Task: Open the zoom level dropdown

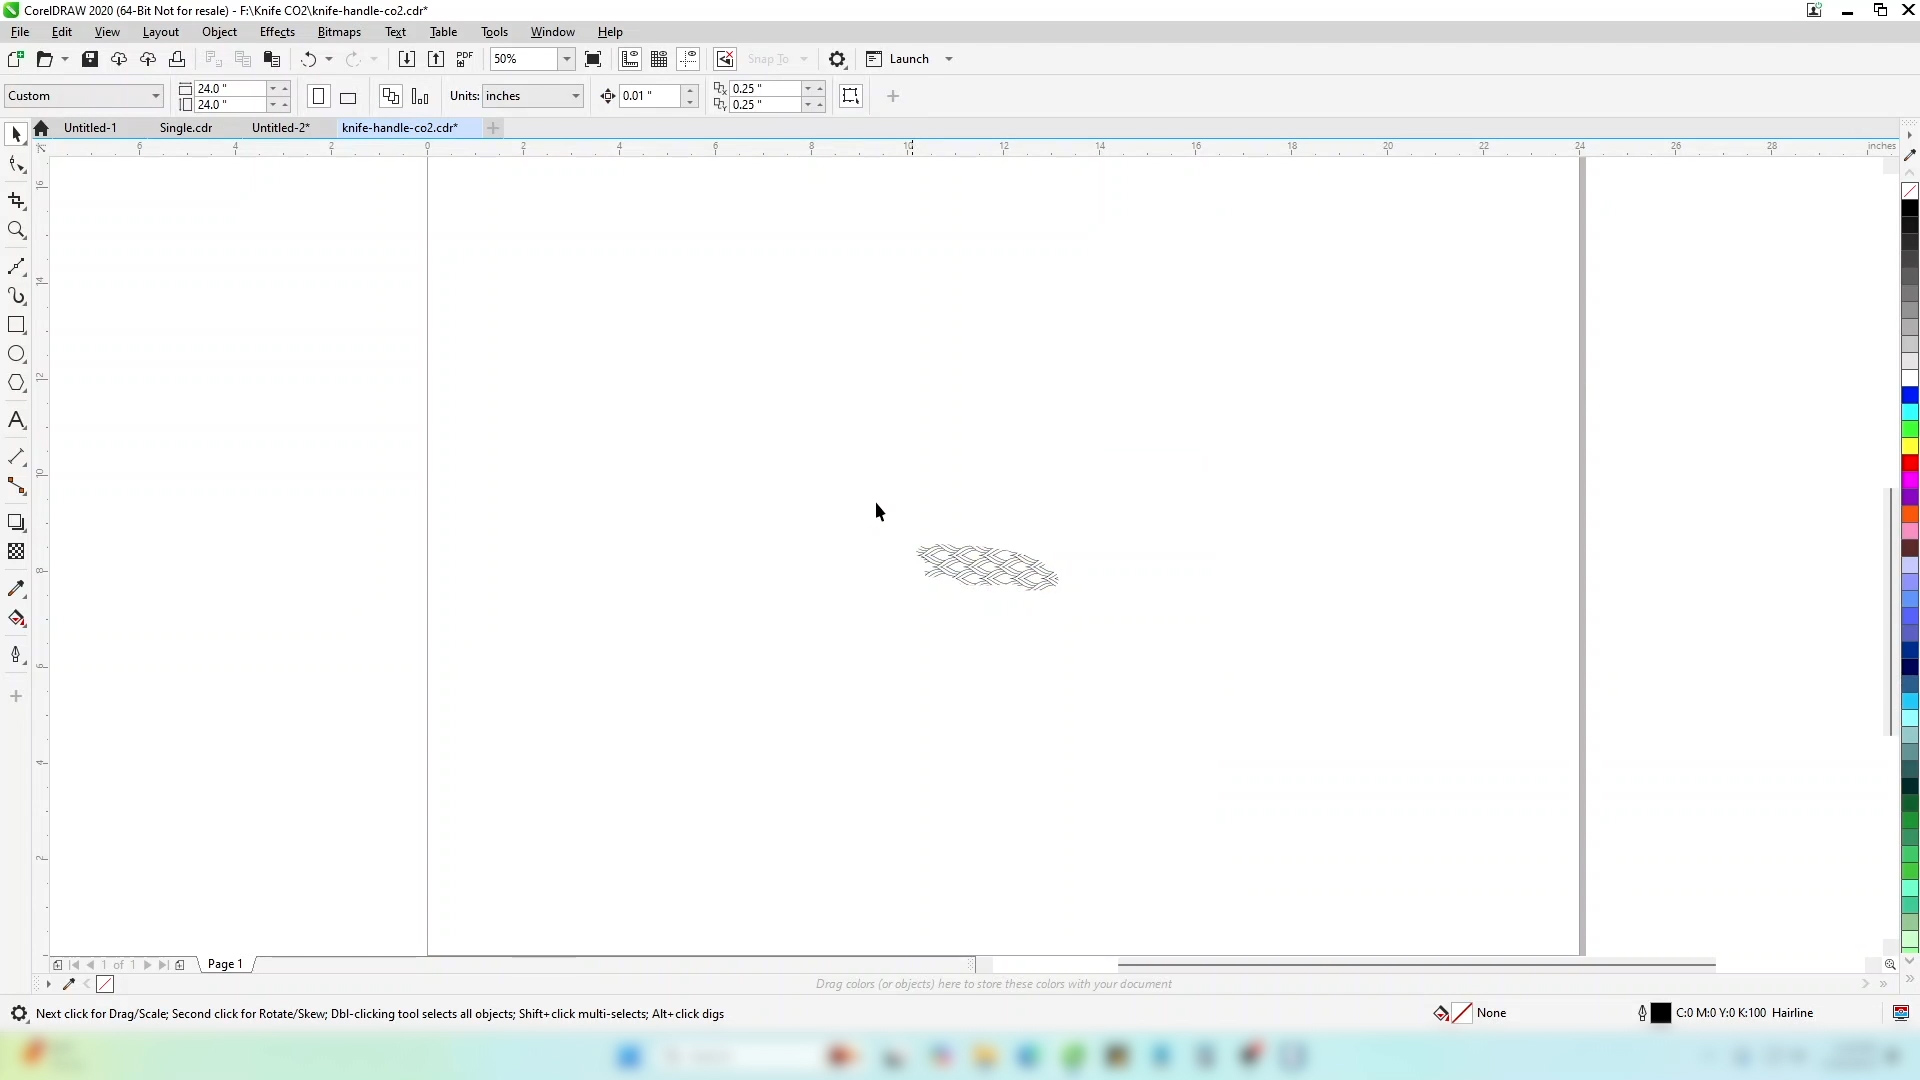Action: 567,59
